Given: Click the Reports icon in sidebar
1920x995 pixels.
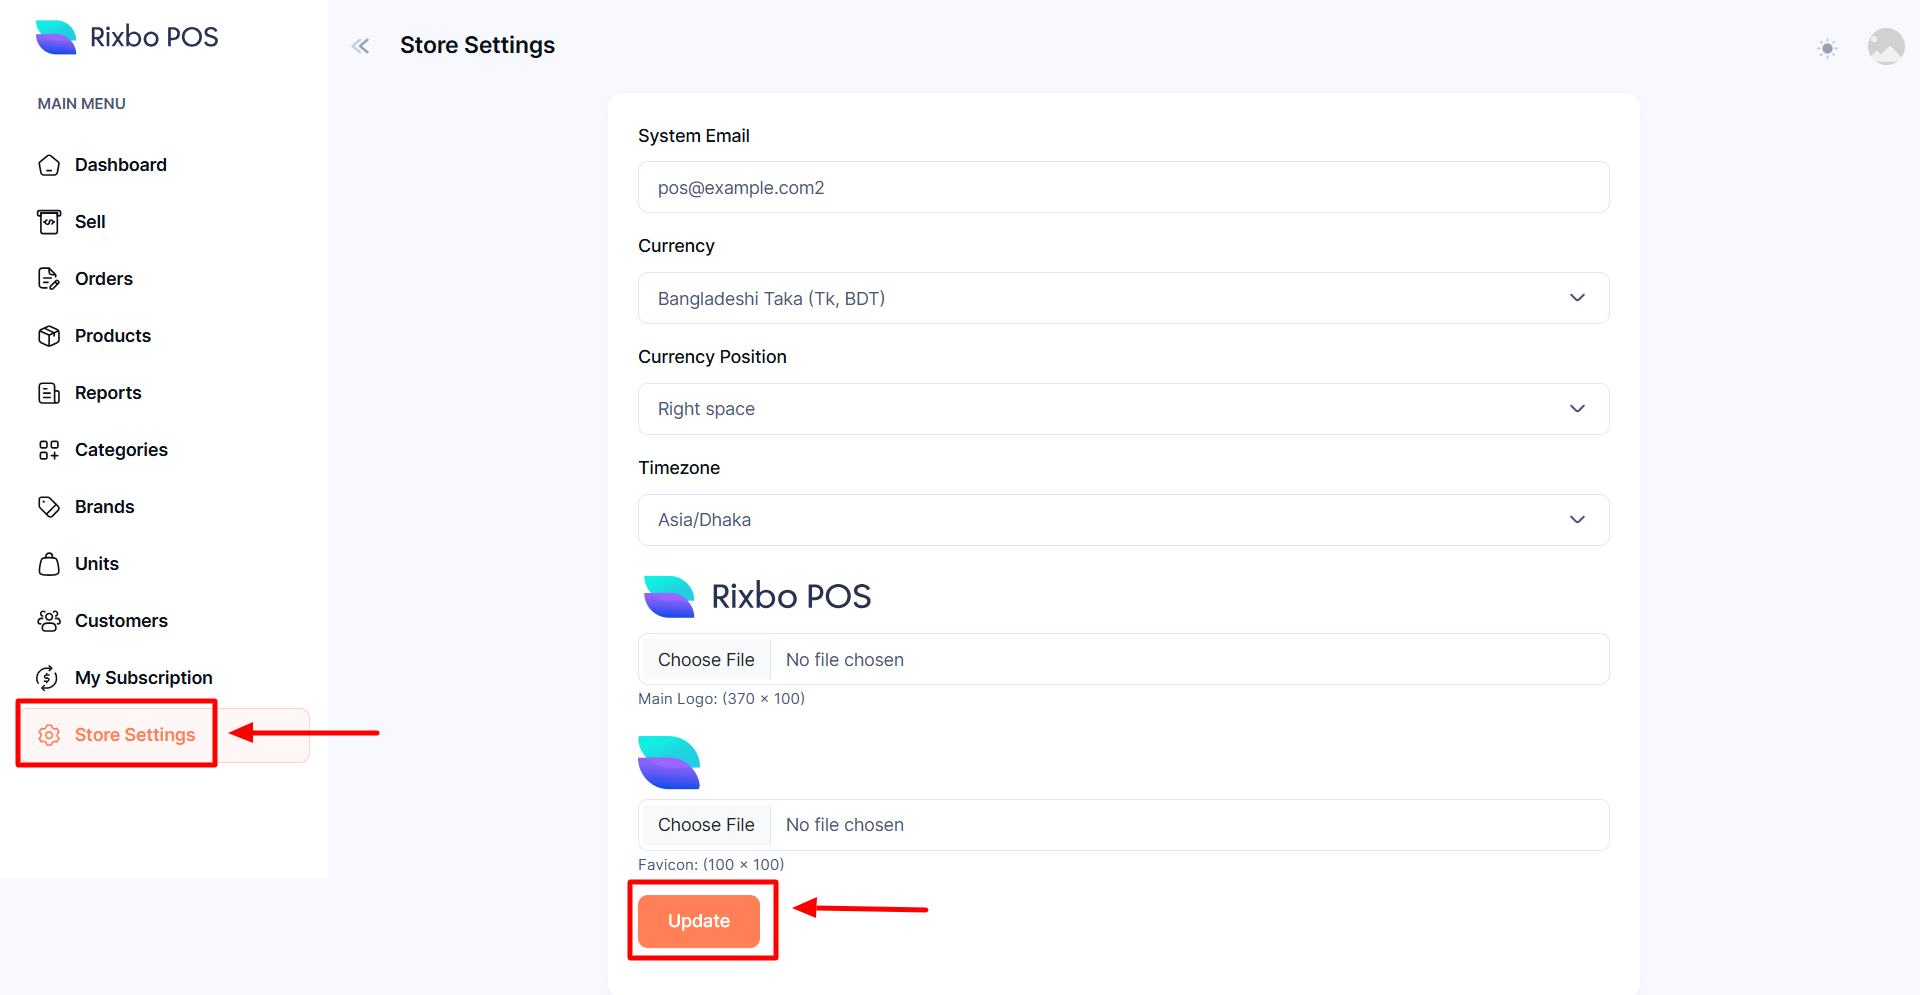Looking at the screenshot, I should coord(49,393).
